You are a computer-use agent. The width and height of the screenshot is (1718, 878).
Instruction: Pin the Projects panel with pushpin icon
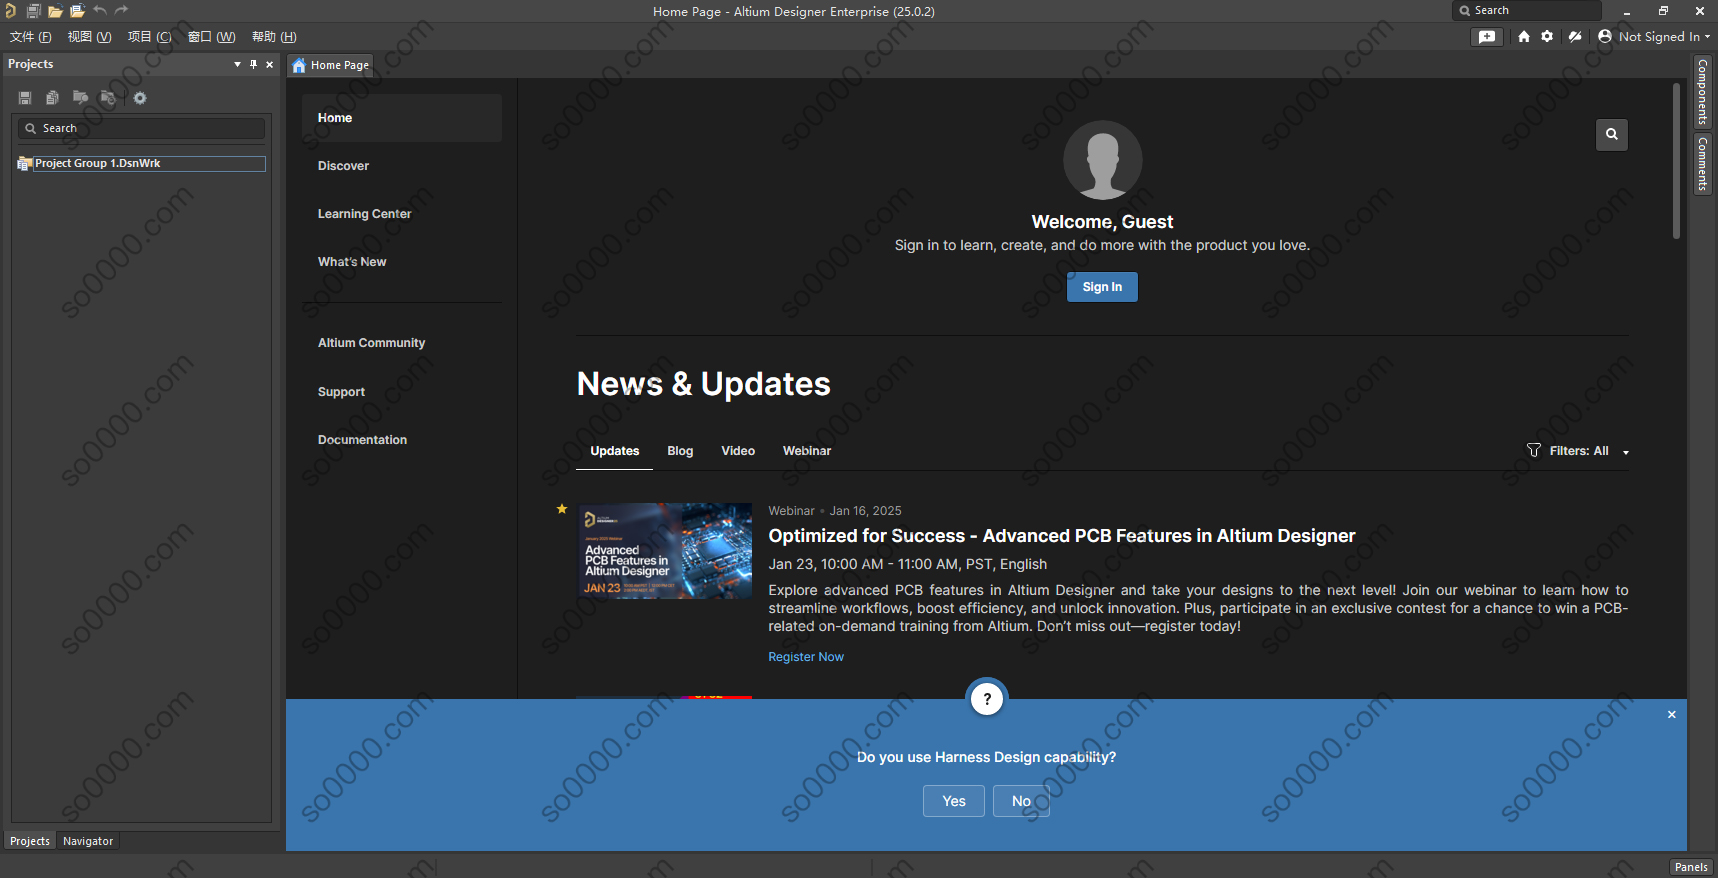253,64
